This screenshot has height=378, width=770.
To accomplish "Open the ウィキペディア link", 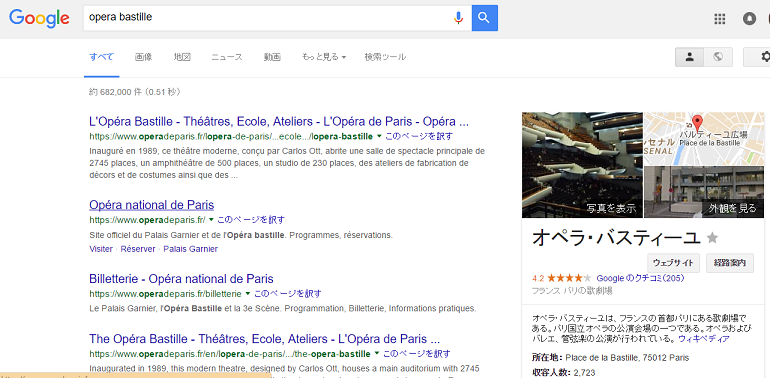I will (x=704, y=339).
